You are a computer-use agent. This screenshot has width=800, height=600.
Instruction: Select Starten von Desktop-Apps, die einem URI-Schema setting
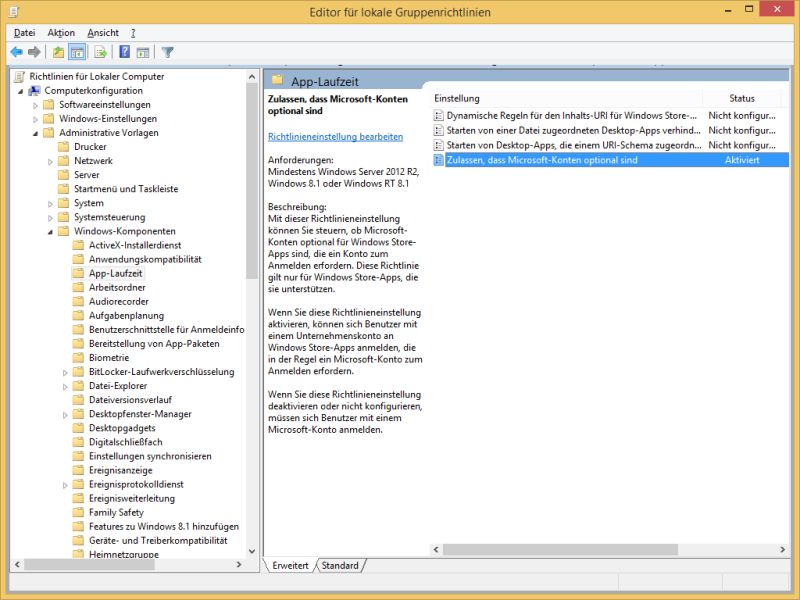[574, 145]
